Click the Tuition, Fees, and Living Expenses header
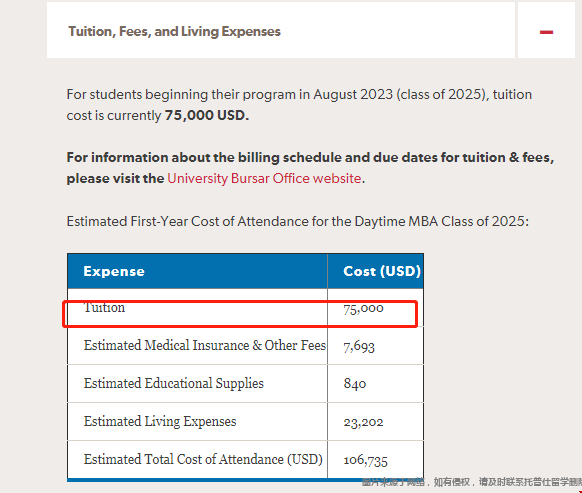The image size is (582, 493). (x=174, y=32)
